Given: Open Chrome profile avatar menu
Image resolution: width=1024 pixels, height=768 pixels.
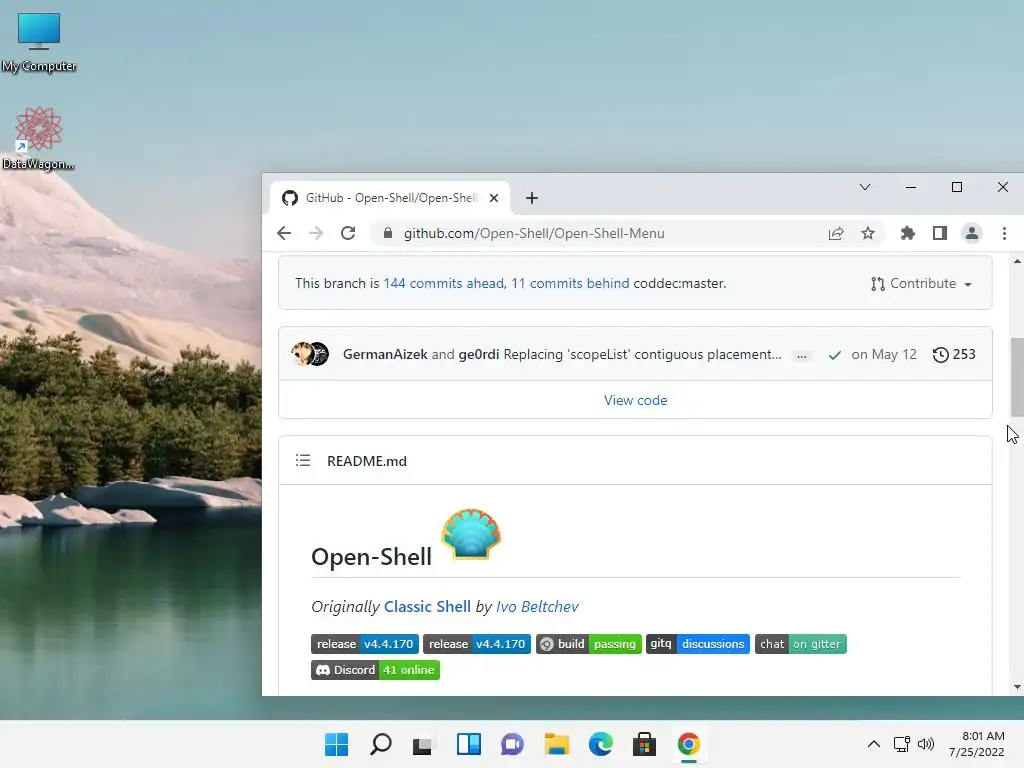Looking at the screenshot, I should point(972,233).
